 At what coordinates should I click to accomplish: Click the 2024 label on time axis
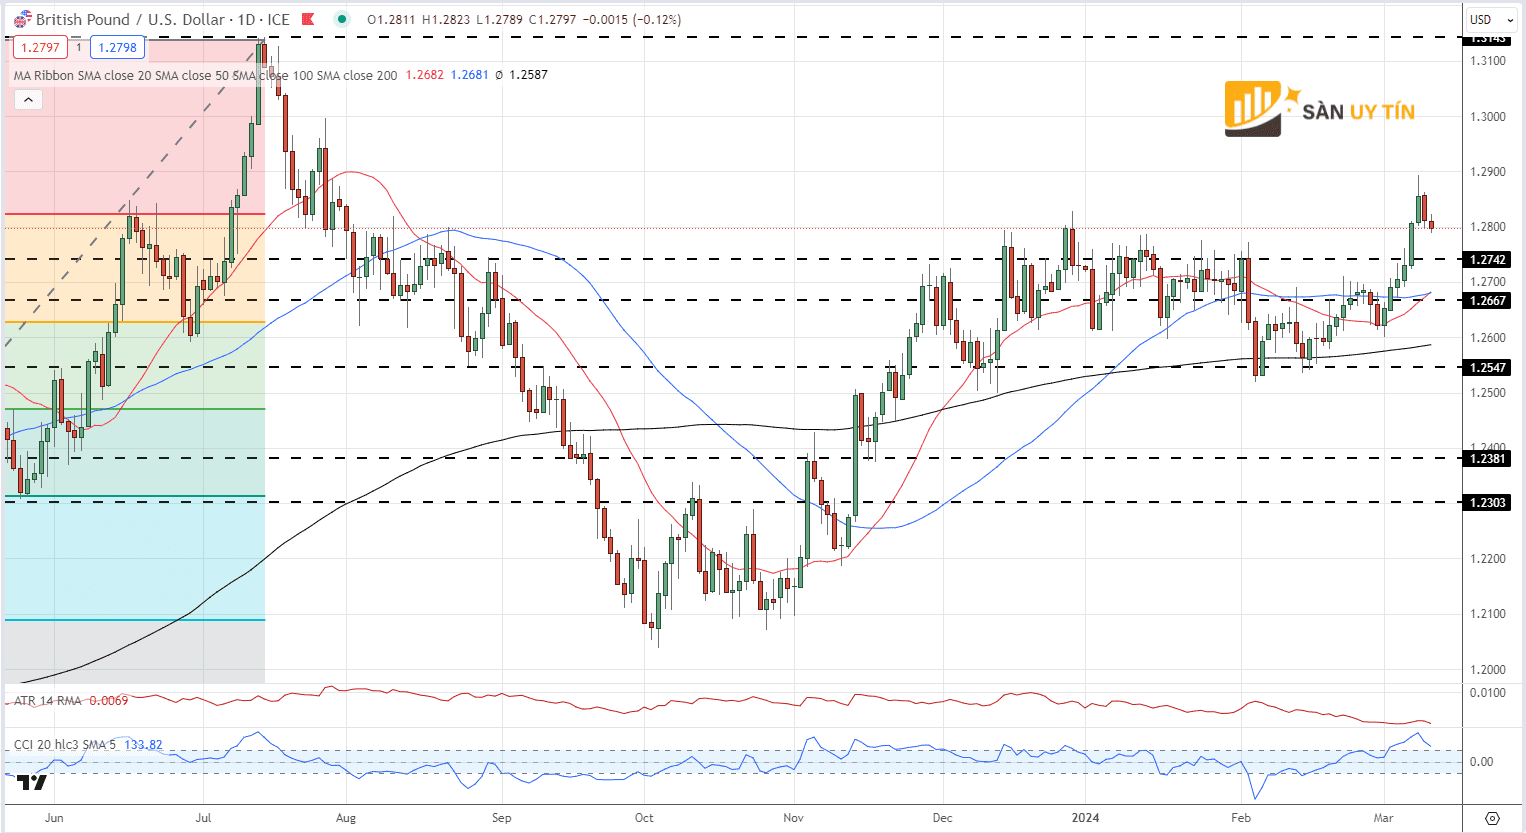(1085, 818)
